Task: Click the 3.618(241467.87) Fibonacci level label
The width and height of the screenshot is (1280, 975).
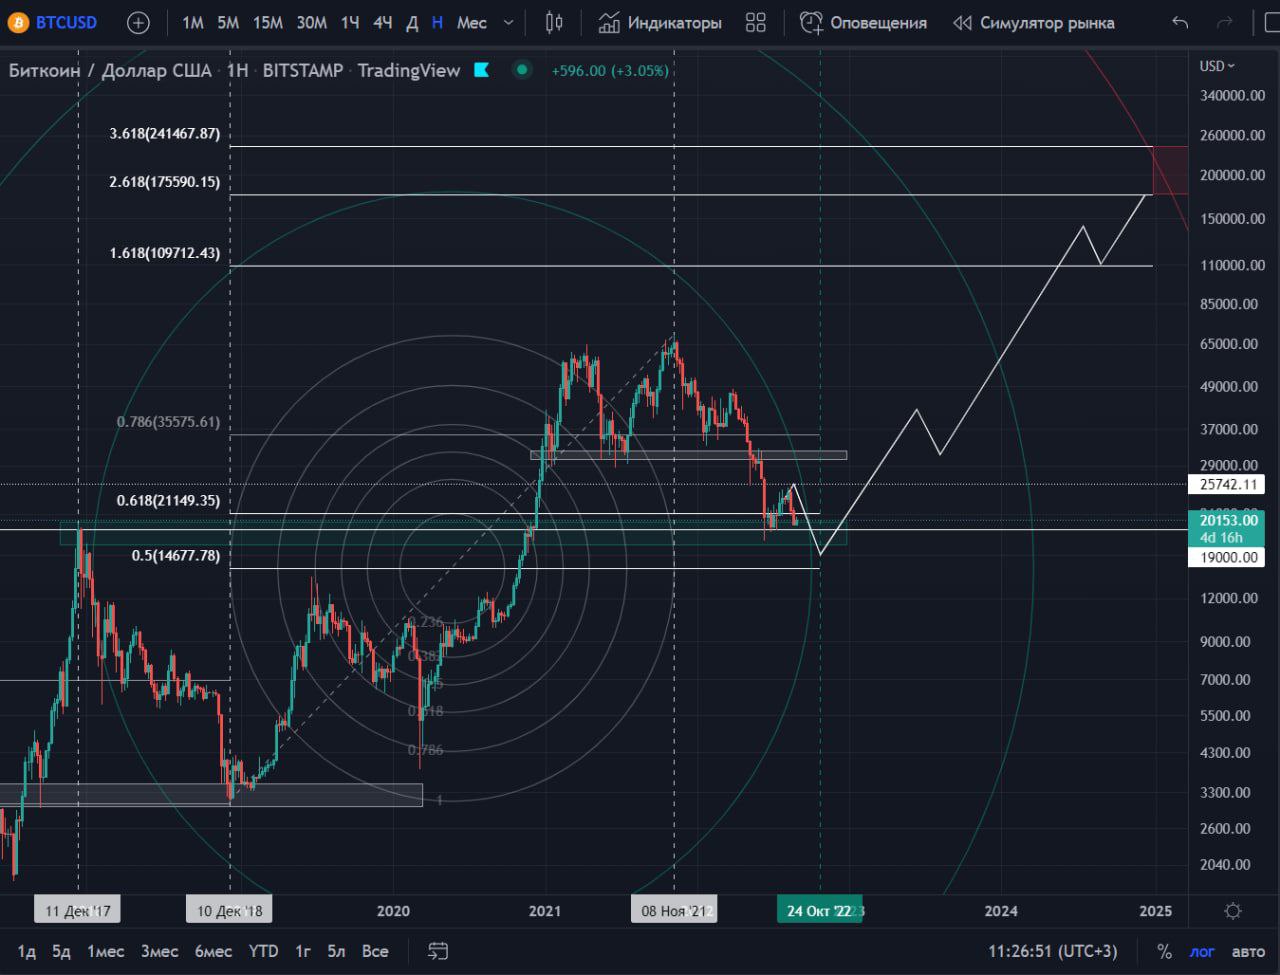Action: pyautogui.click(x=165, y=133)
